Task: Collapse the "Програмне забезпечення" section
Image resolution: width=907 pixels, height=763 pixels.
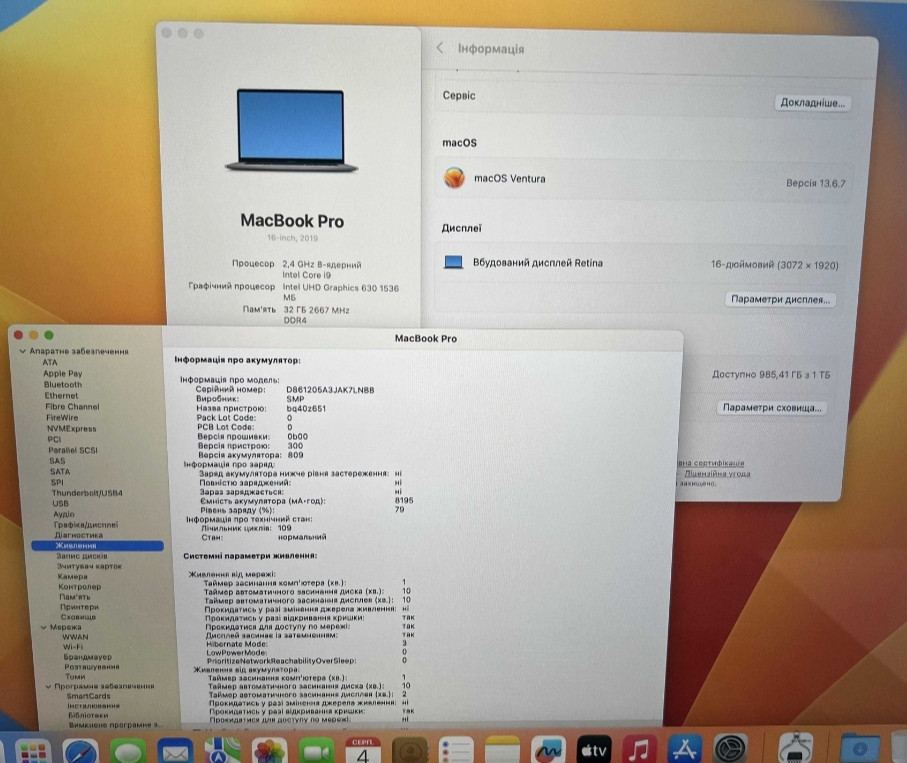Action: pos(47,688)
